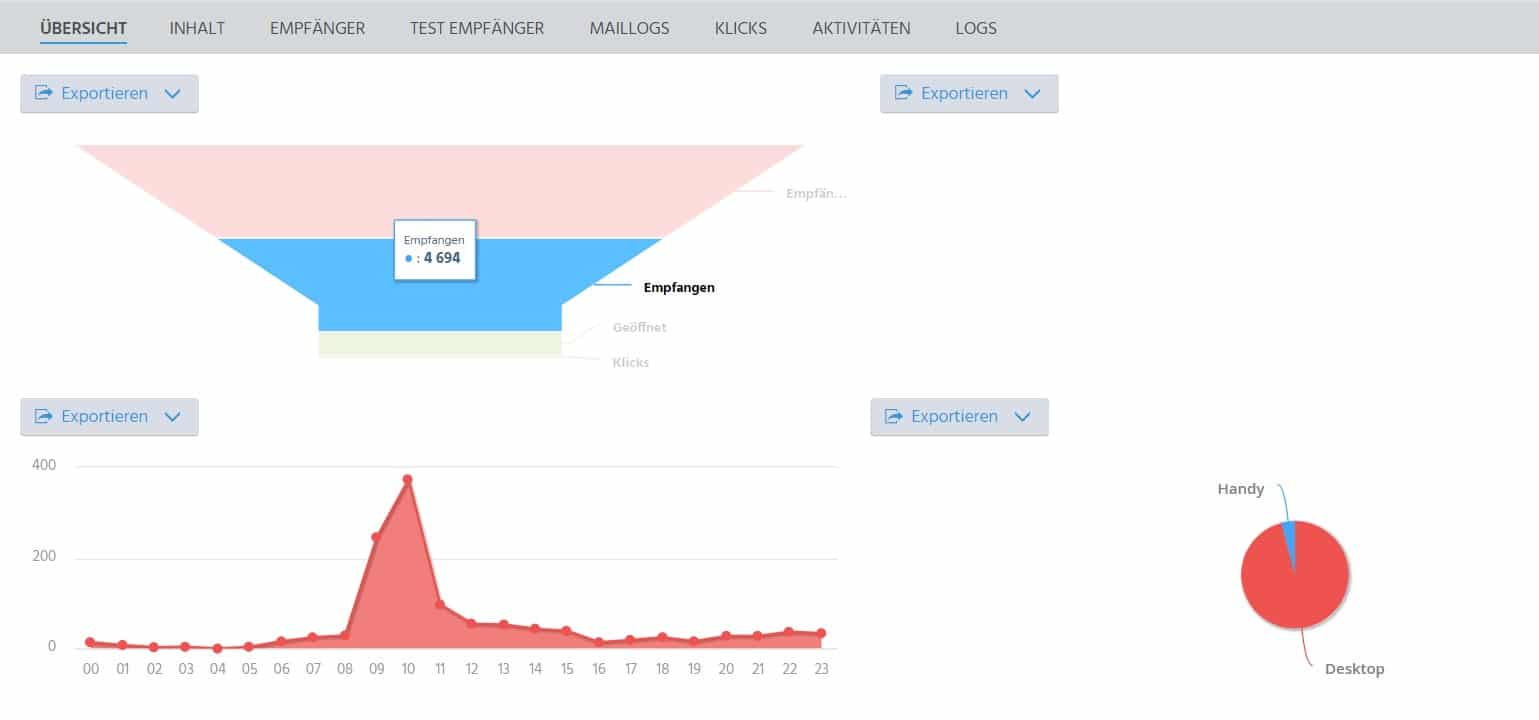Viewport: 1539px width, 720px height.
Task: Click the '10' hour label on the x-axis
Action: tap(408, 669)
